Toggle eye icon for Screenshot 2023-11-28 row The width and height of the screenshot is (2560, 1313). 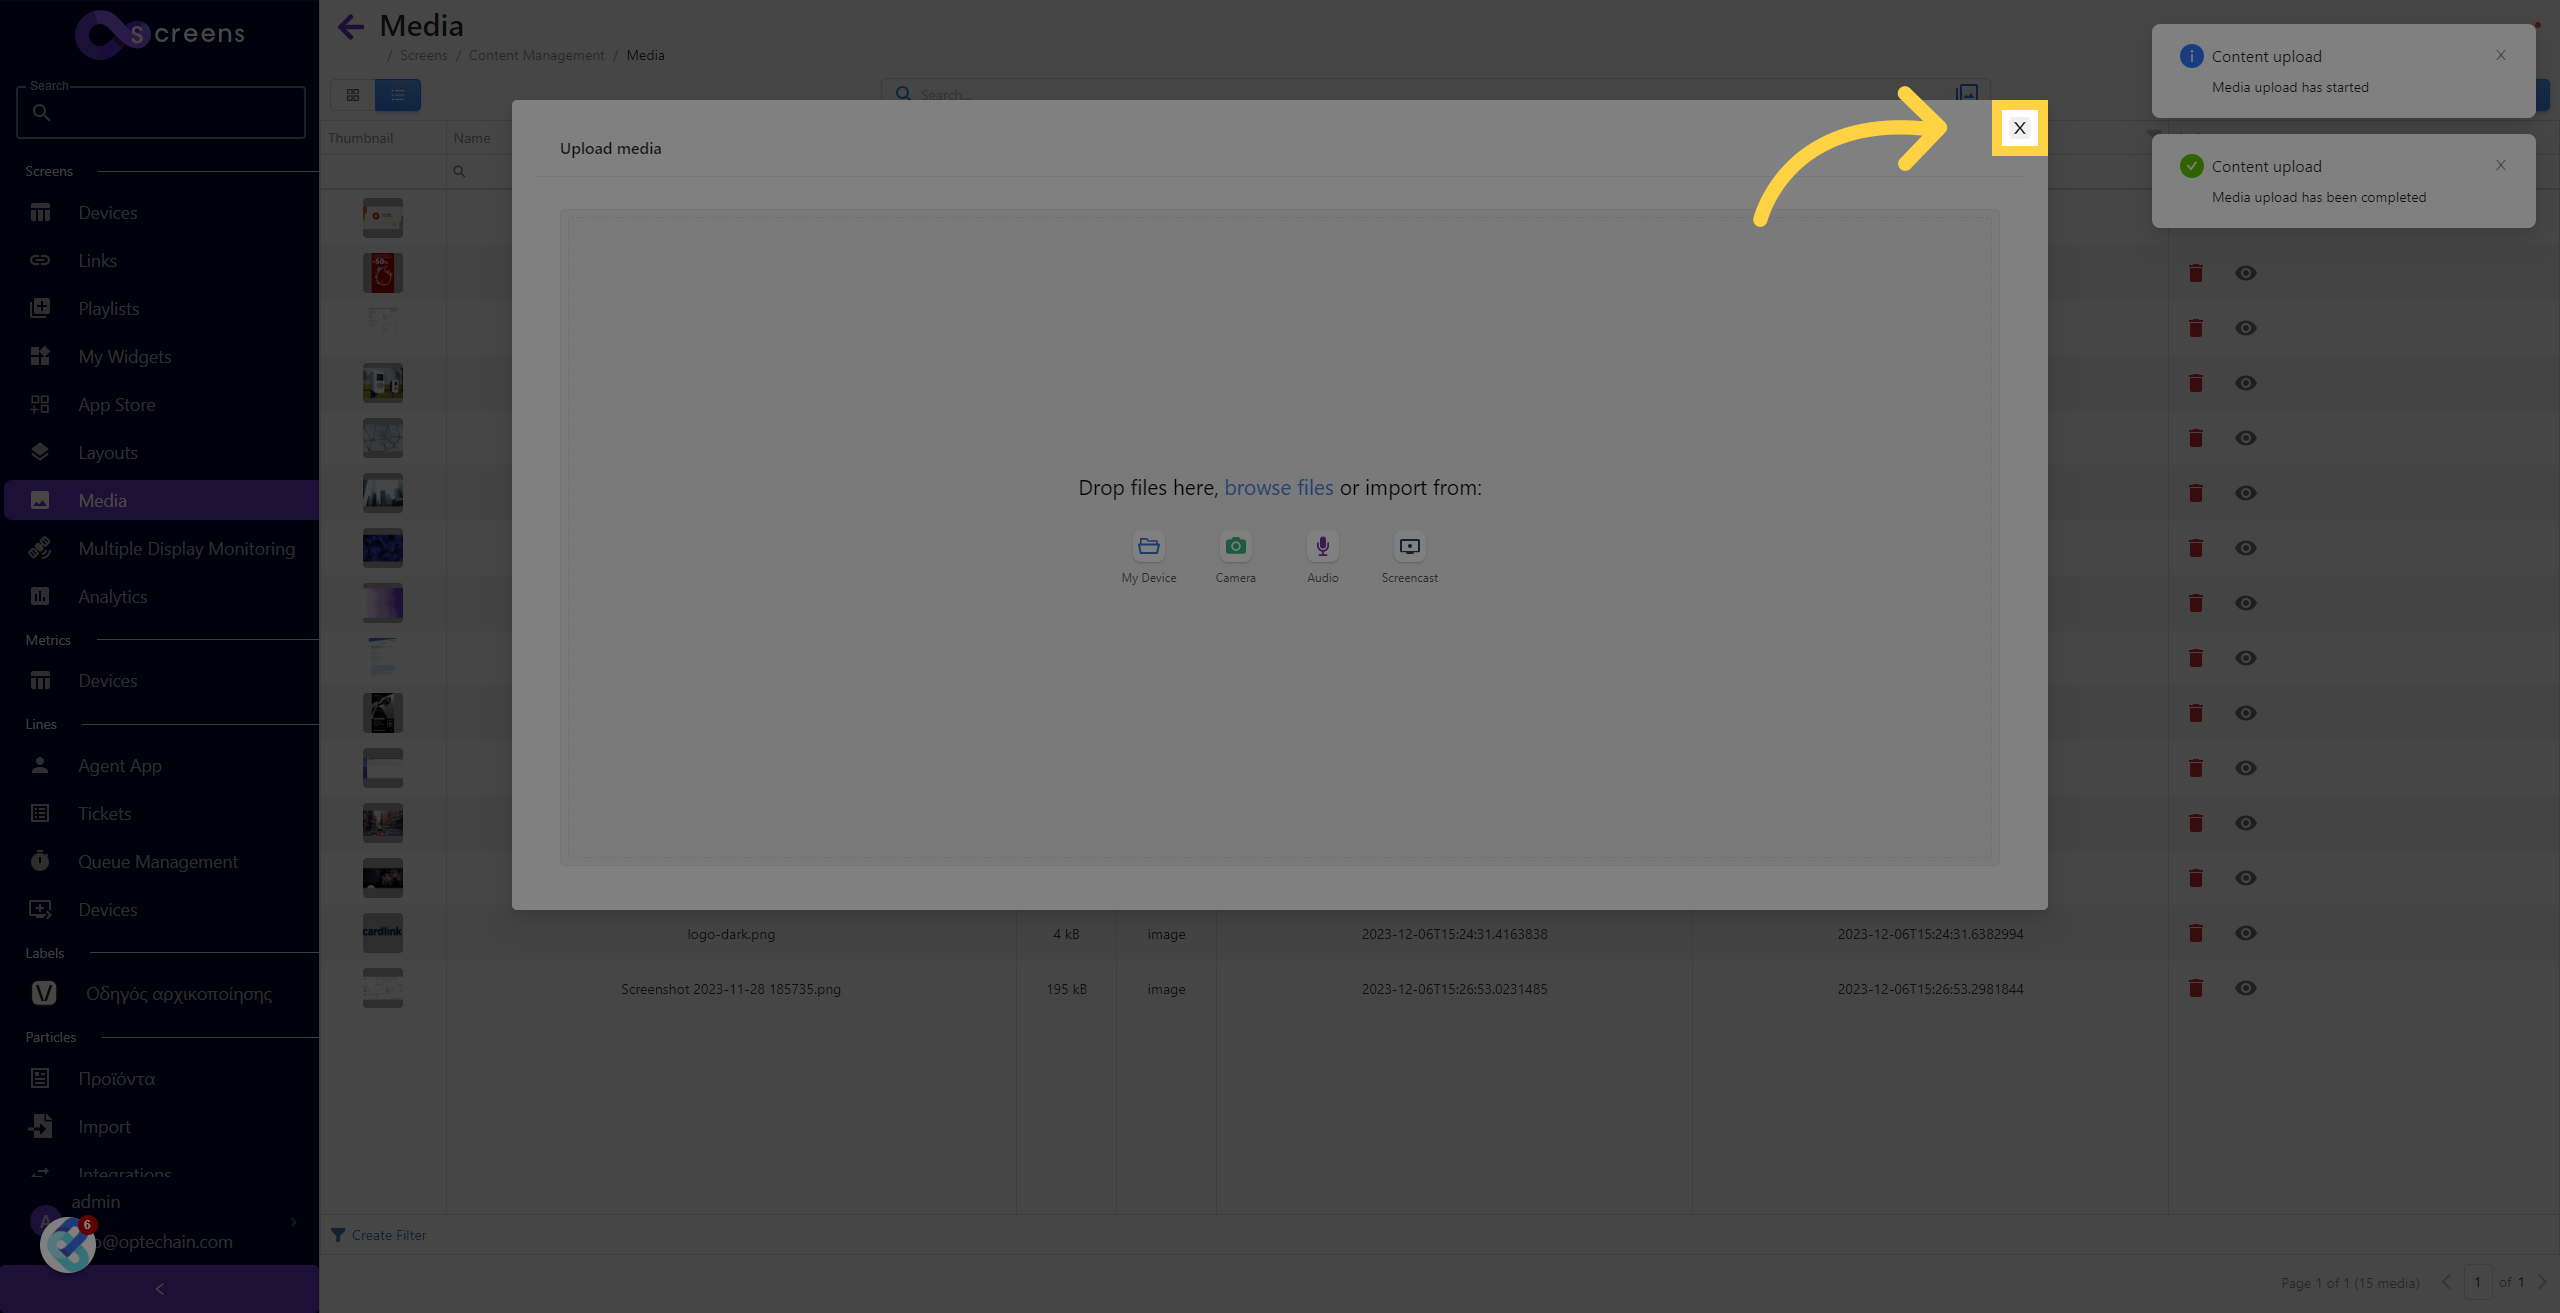2246,988
